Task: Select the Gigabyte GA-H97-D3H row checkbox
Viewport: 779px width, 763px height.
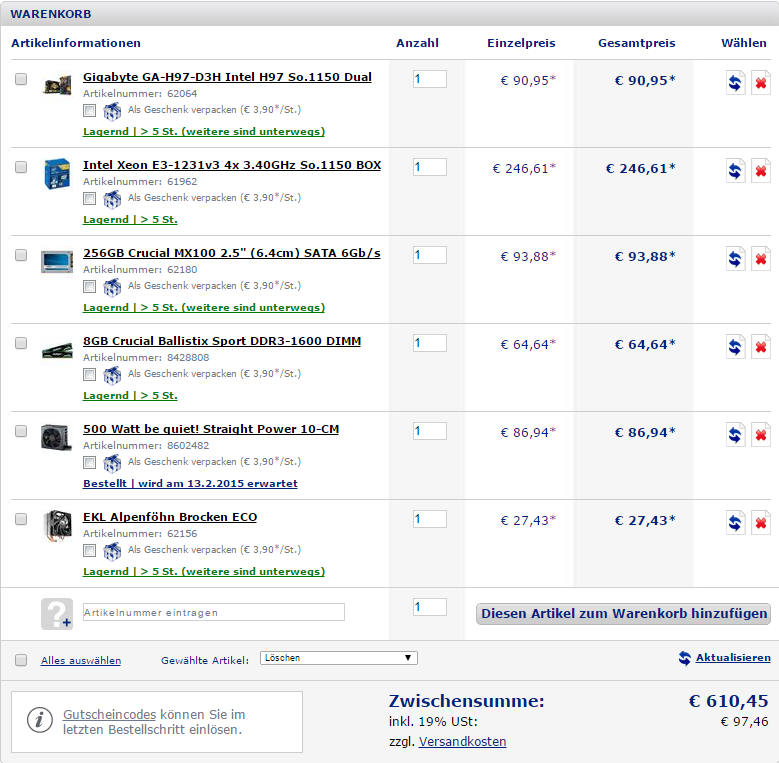Action: coord(21,79)
